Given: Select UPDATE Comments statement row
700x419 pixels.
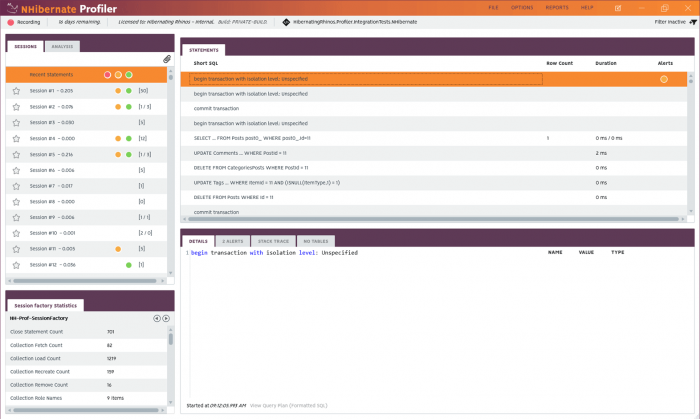Looking at the screenshot, I should coord(434,153).
